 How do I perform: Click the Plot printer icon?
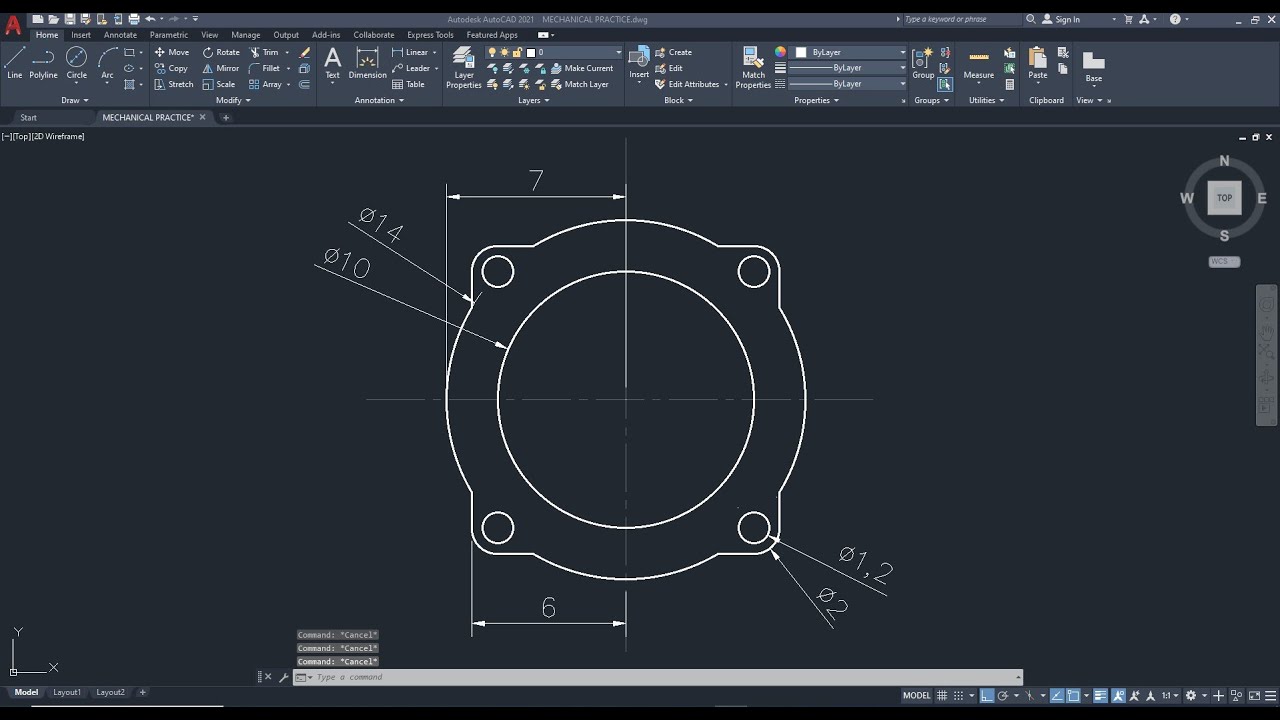(x=134, y=19)
